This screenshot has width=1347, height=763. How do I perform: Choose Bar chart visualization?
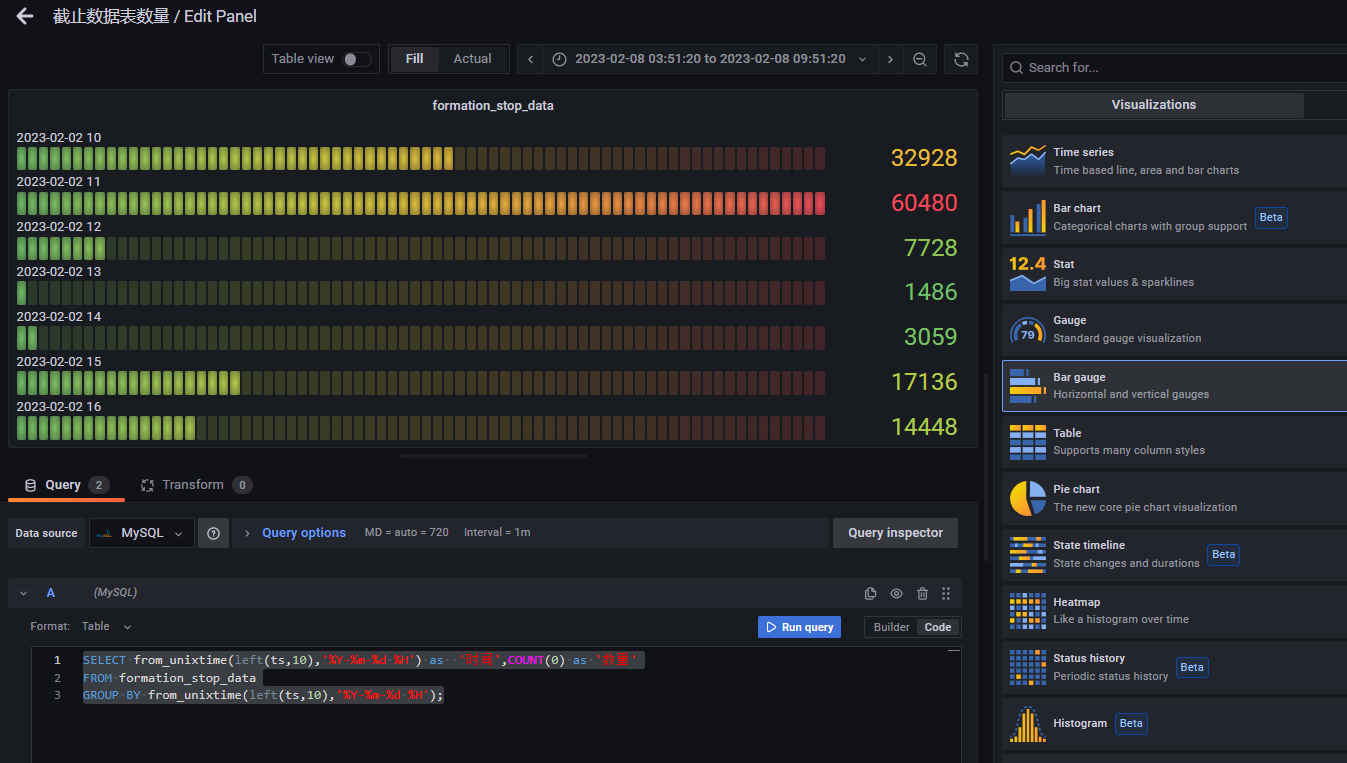(1175, 217)
